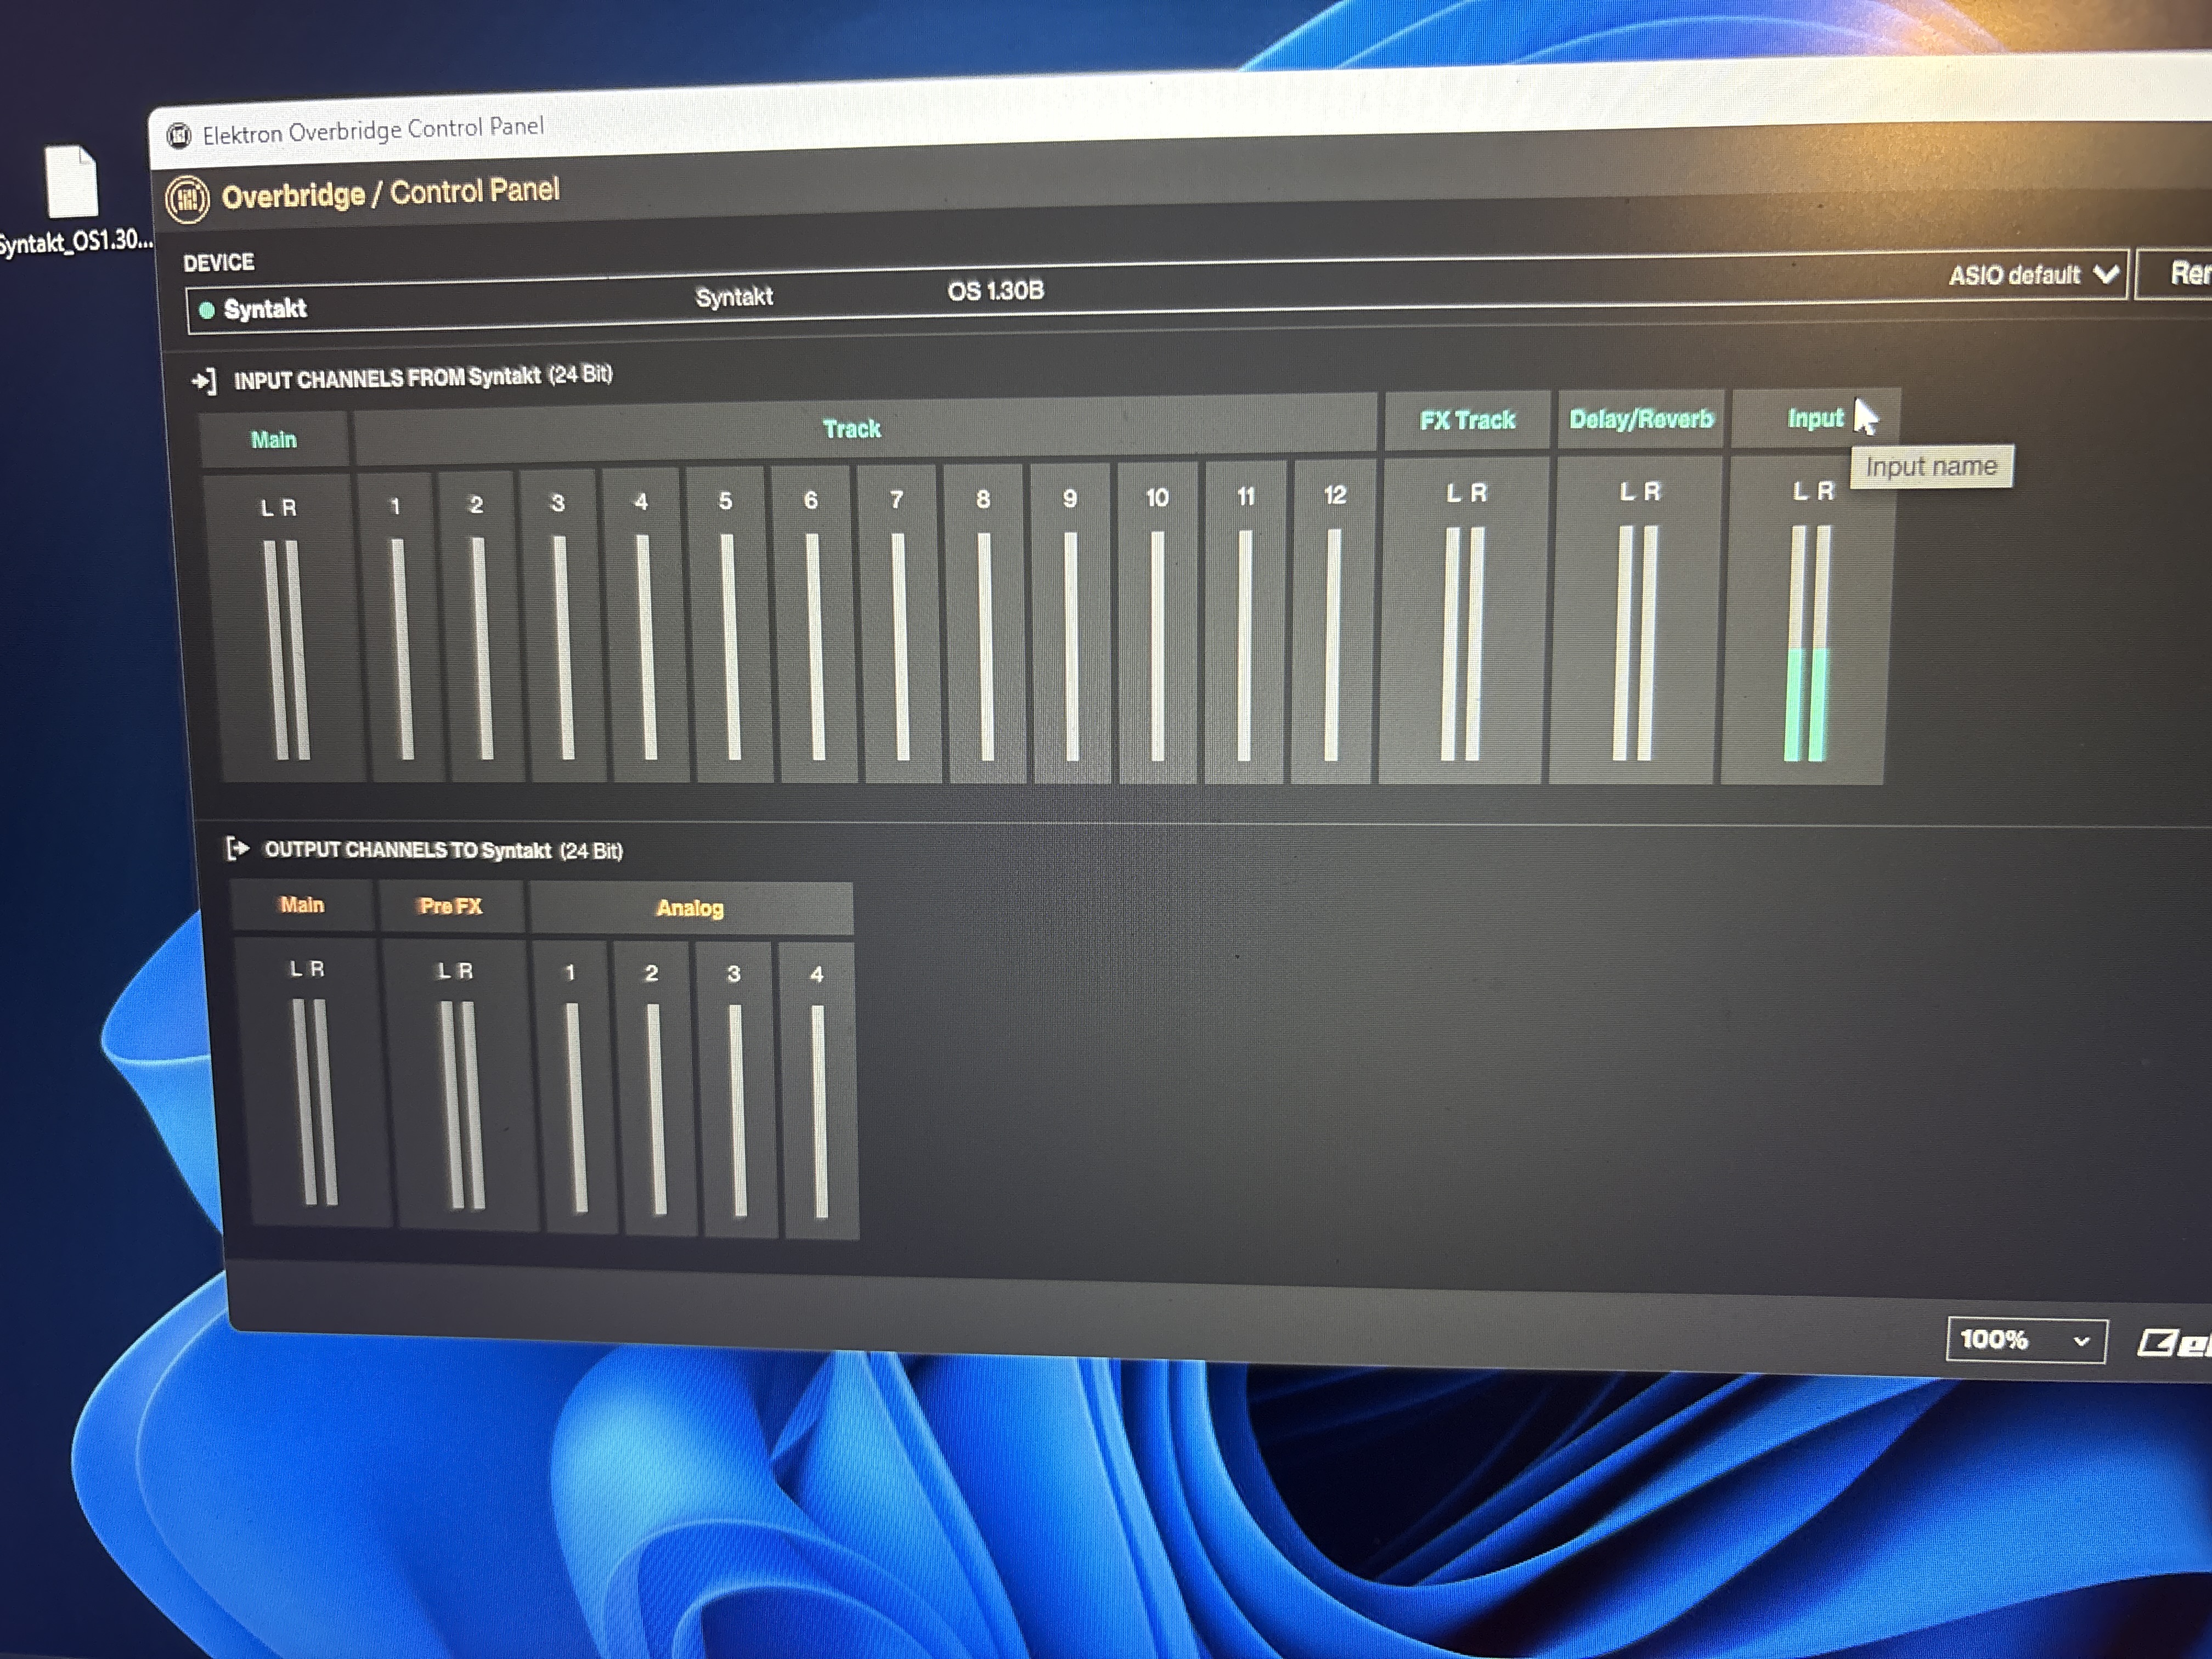Click the Elektron title bar app icon
The height and width of the screenshot is (1659, 2212).
[x=179, y=135]
